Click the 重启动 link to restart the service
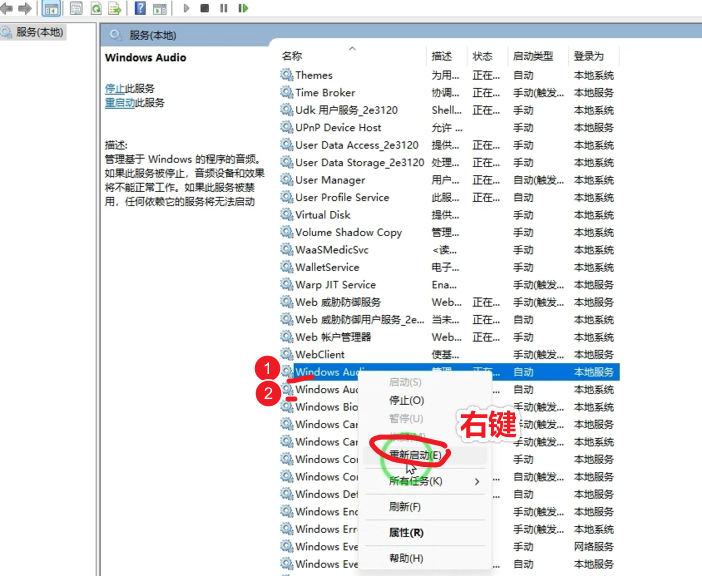The width and height of the screenshot is (702, 576). tap(120, 102)
